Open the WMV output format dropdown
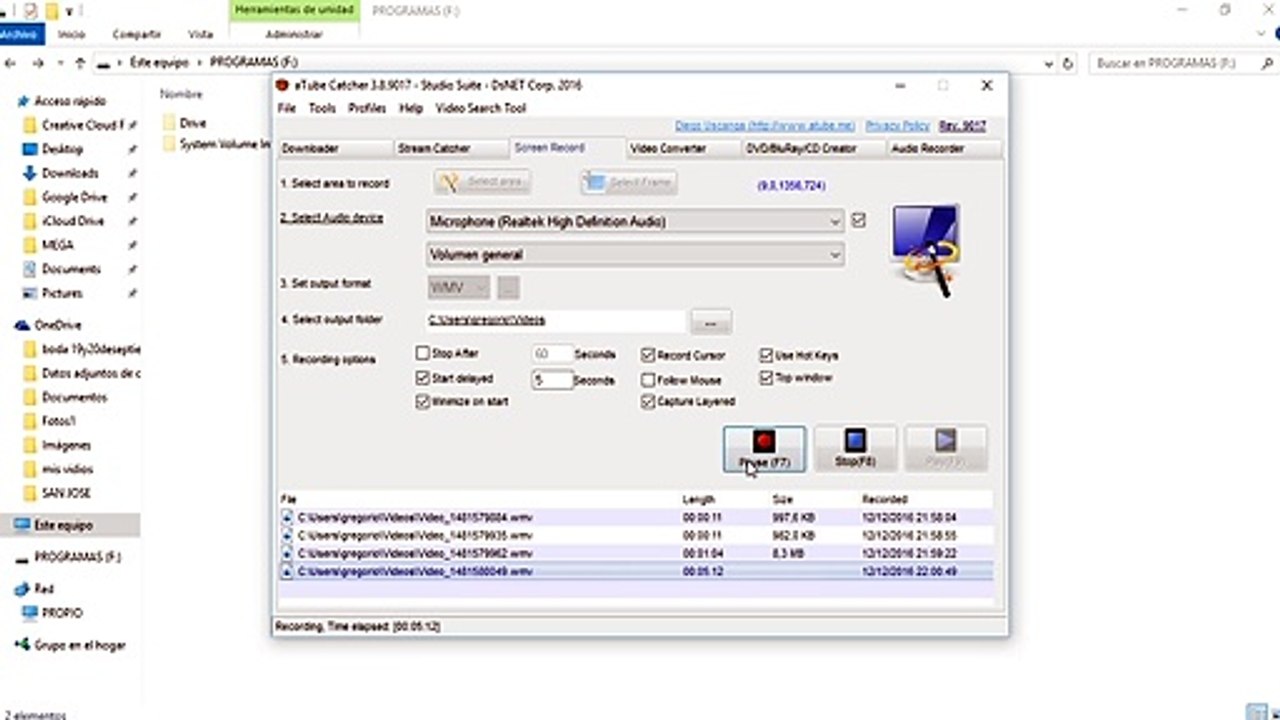Image resolution: width=1280 pixels, height=720 pixels. [458, 288]
